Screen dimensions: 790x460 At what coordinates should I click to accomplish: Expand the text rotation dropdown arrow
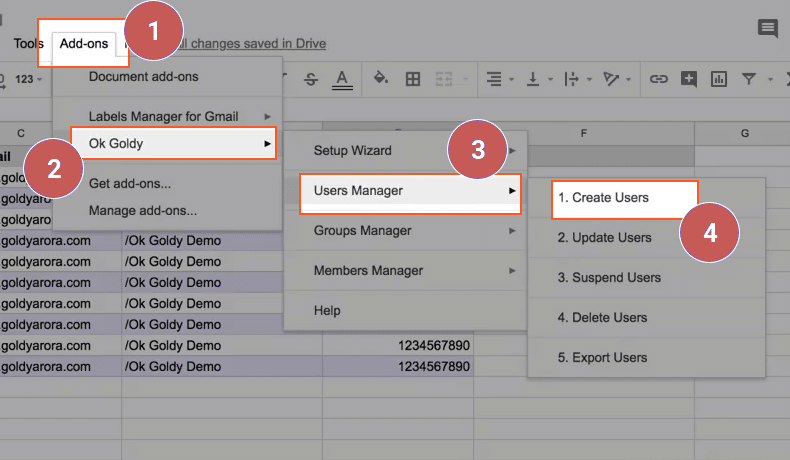[628, 79]
